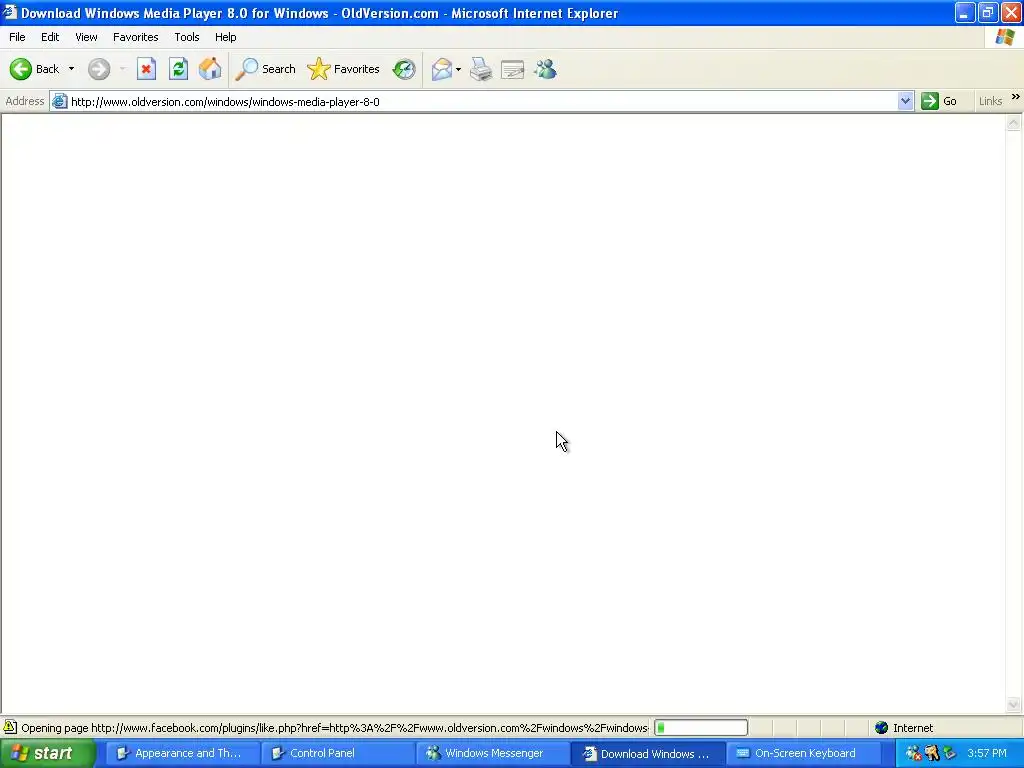1024x768 pixels.
Task: Click the Go button
Action: [x=940, y=101]
